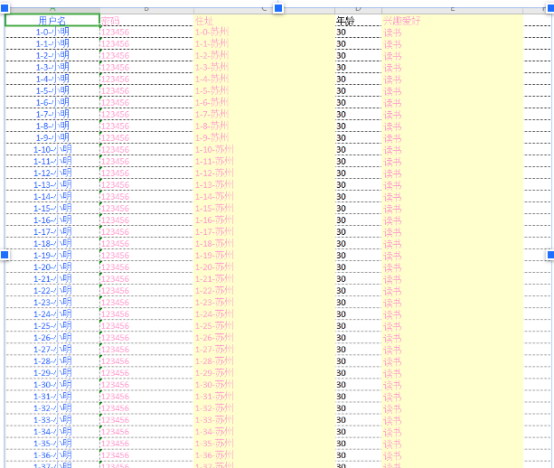Image resolution: width=554 pixels, height=468 pixels.
Task: Click the left-middle blue resize handle
Action: pyautogui.click(x=5, y=254)
